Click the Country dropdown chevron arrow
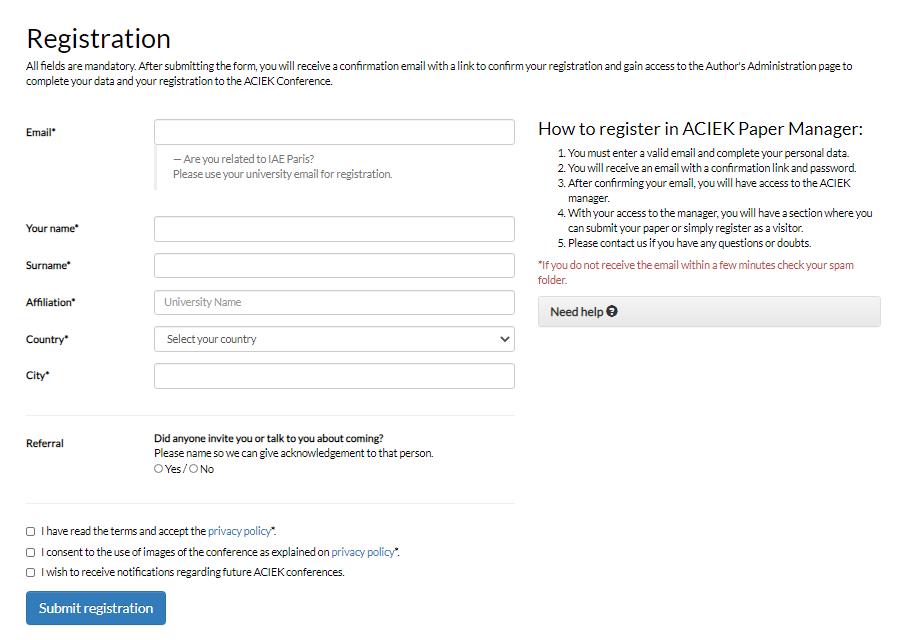The image size is (918, 640). click(504, 339)
